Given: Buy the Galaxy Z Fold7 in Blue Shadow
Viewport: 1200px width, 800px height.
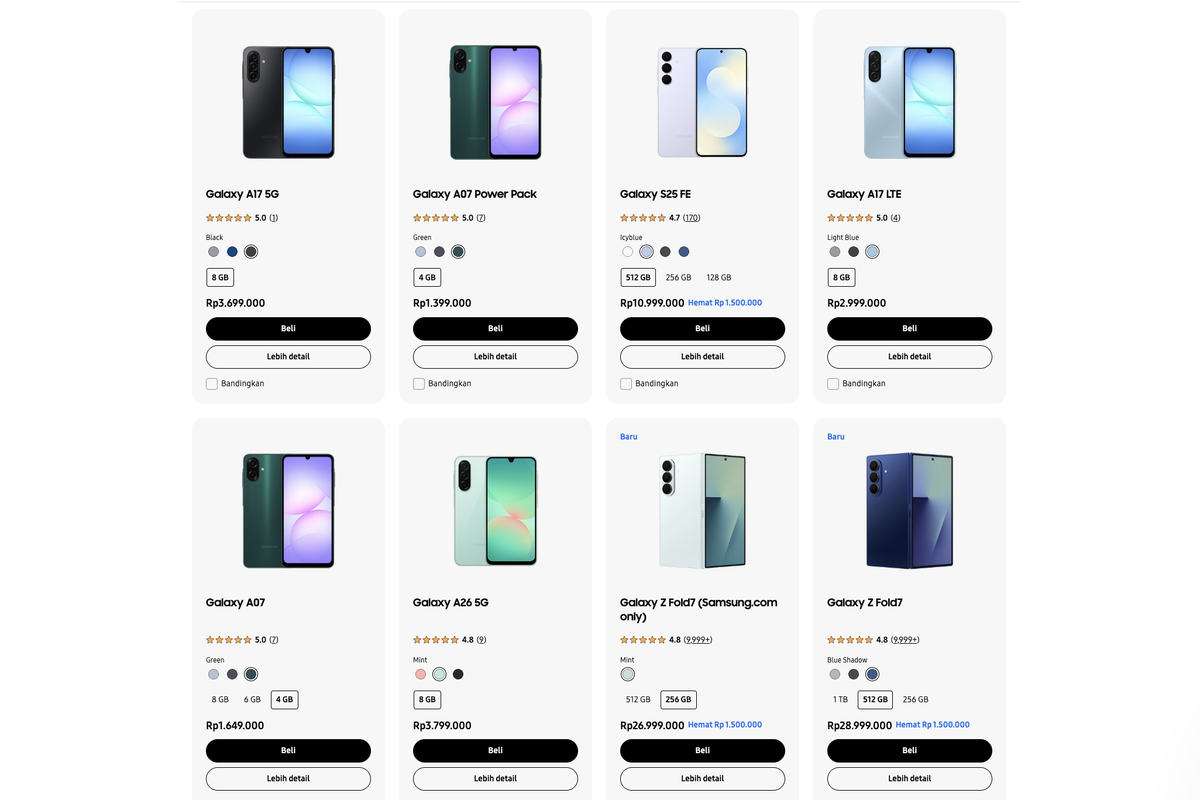Looking at the screenshot, I should pos(909,750).
